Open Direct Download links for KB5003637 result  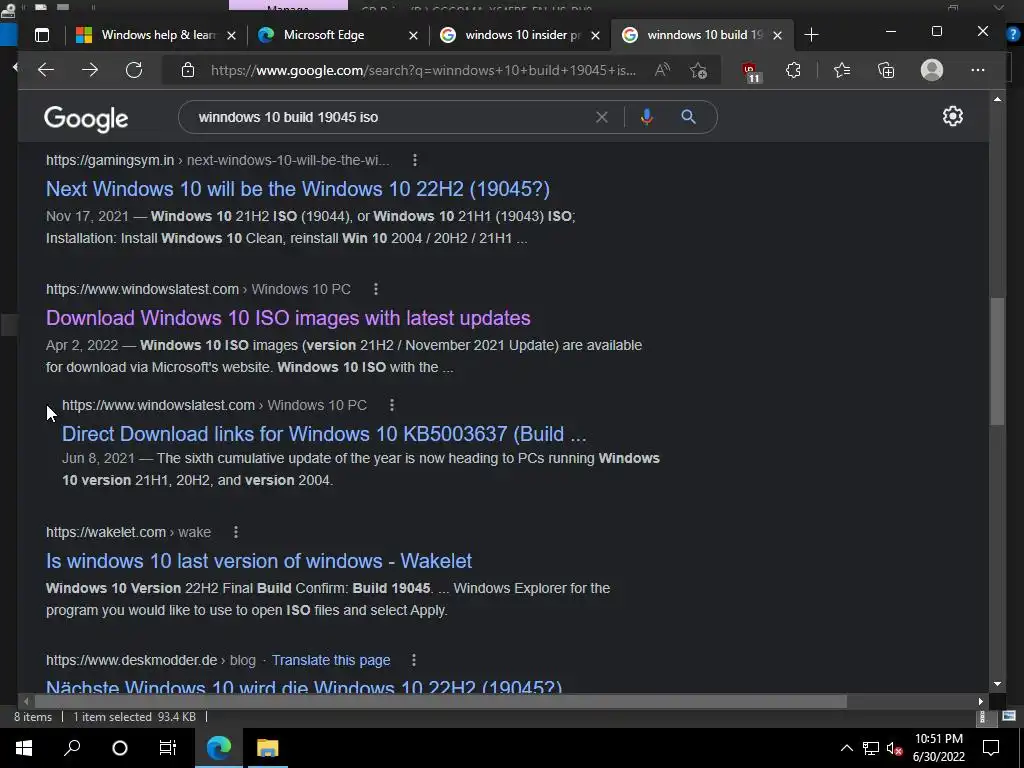click(x=324, y=434)
